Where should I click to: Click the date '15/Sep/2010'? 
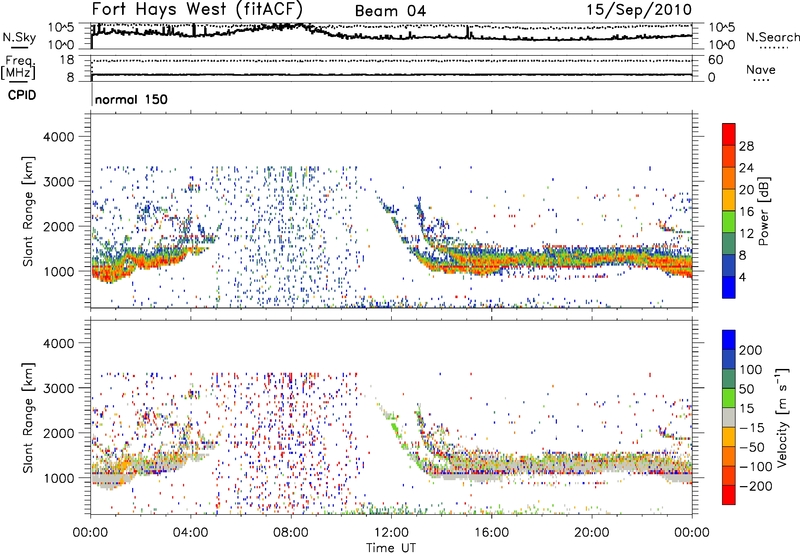639,10
